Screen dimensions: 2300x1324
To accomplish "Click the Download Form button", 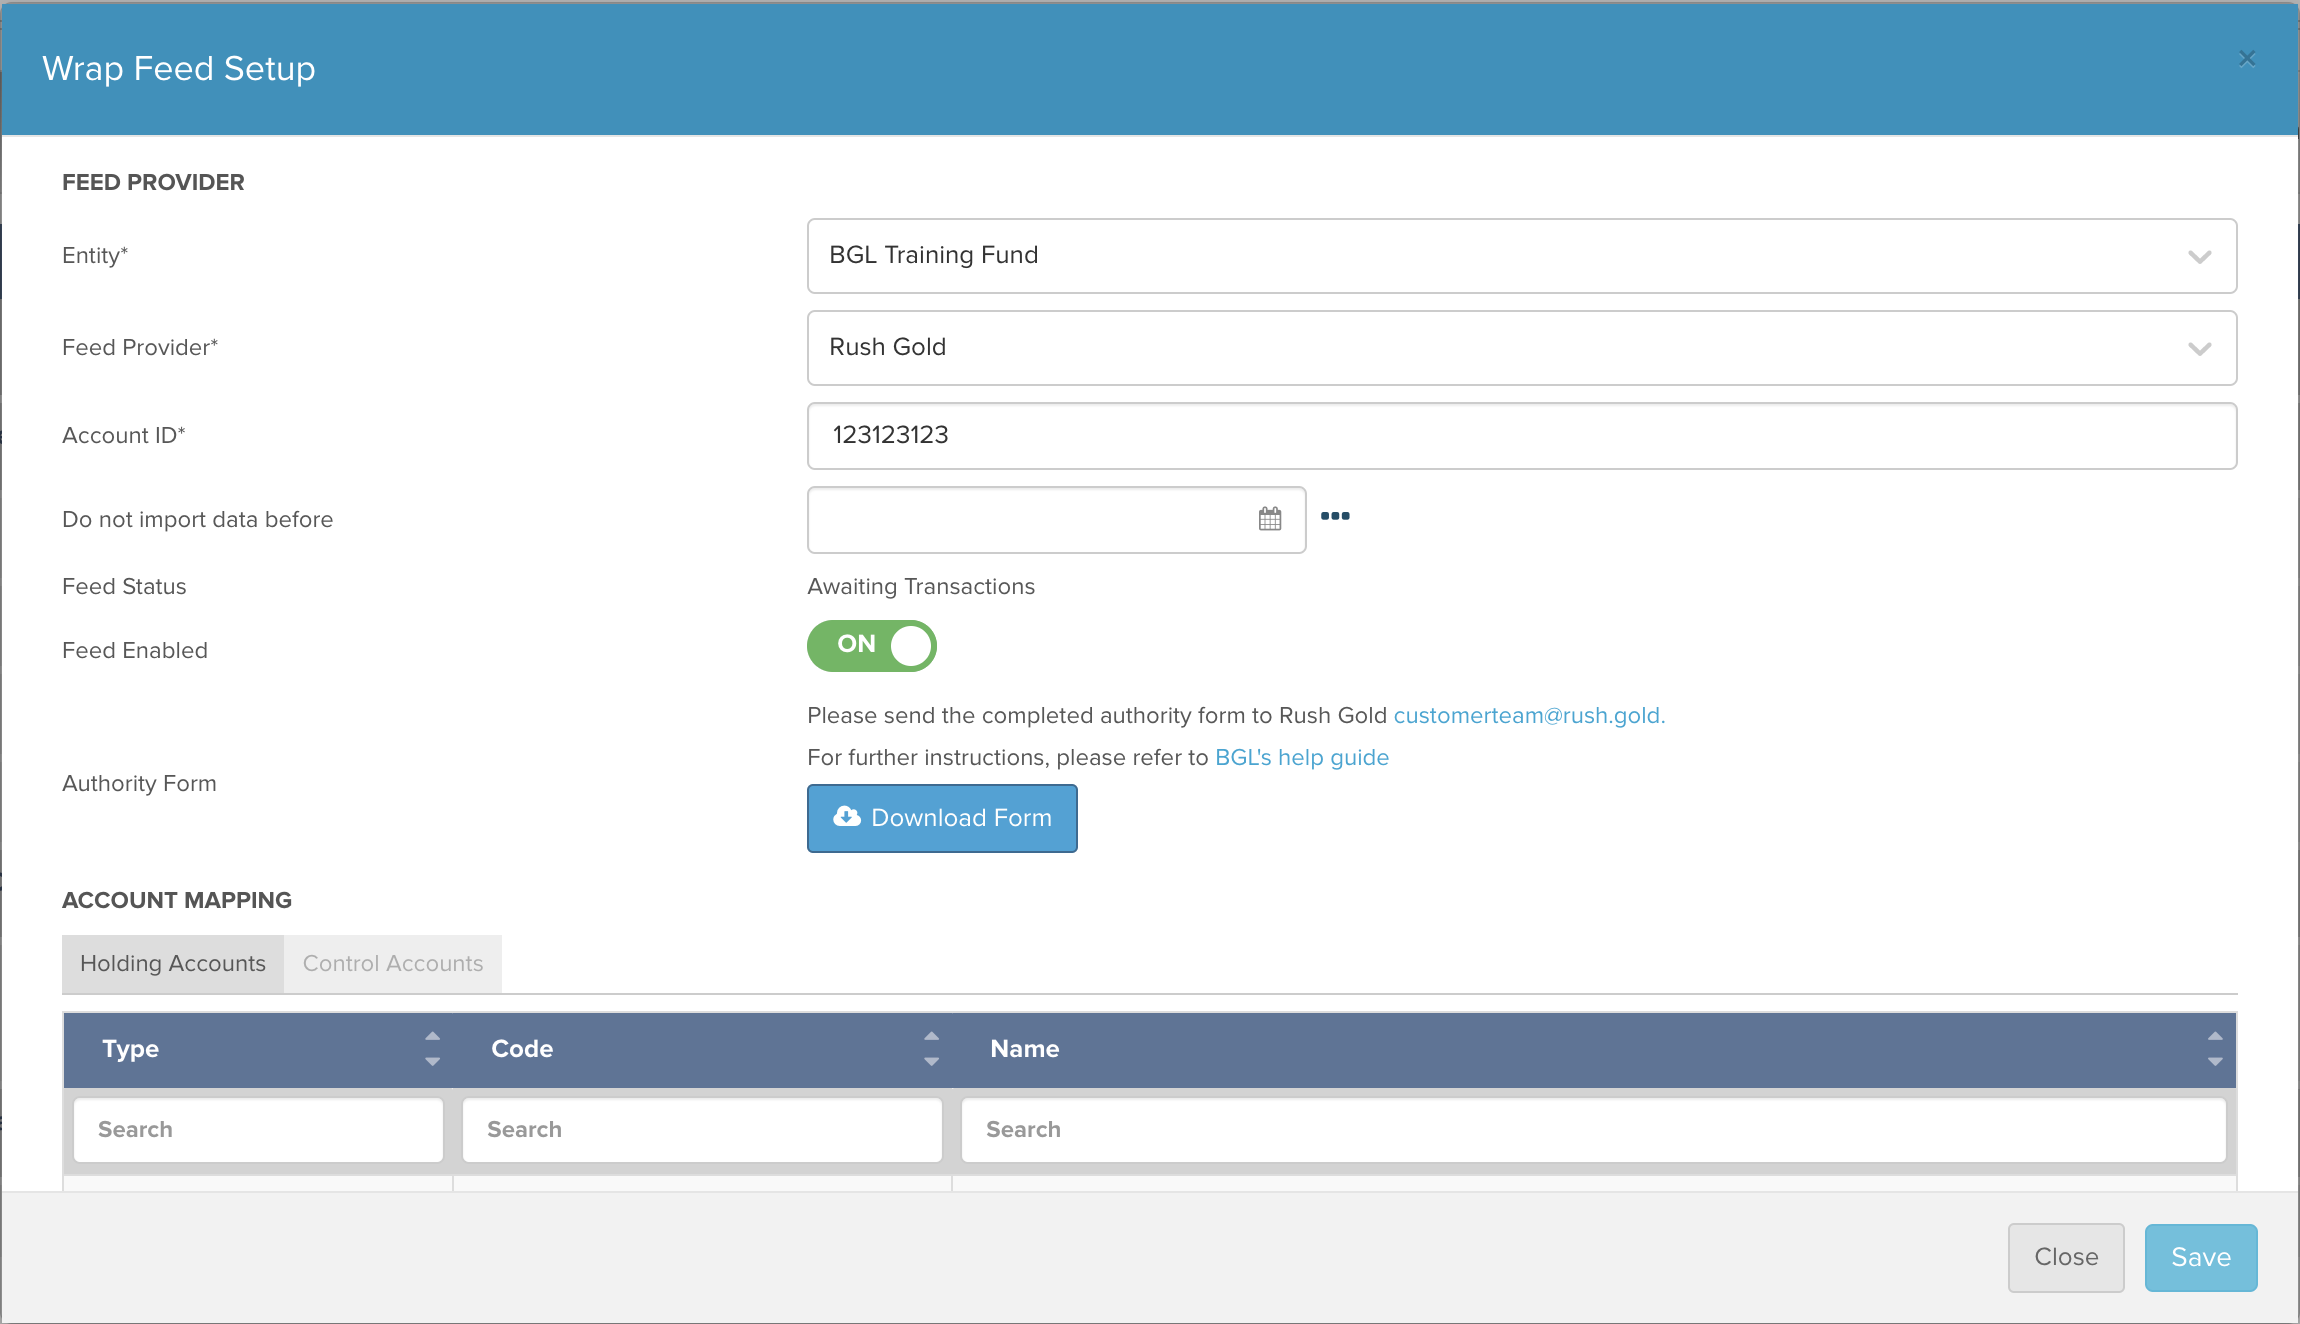I will pos(942,818).
